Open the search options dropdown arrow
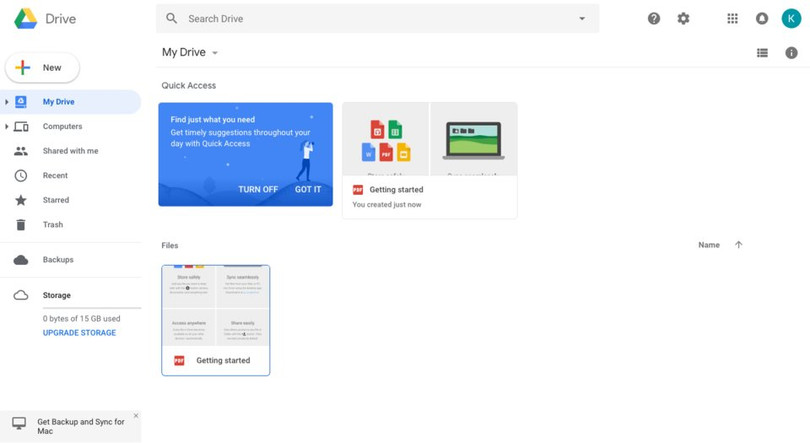This screenshot has height=443, width=810. [x=582, y=19]
